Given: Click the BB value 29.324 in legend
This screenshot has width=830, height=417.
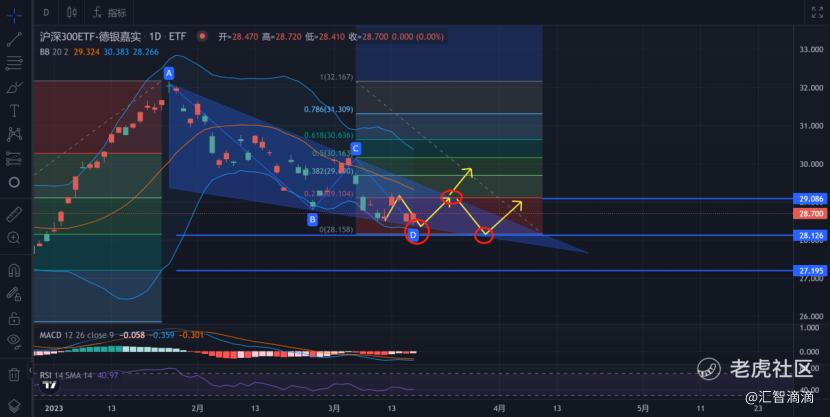Looking at the screenshot, I should click(86, 52).
